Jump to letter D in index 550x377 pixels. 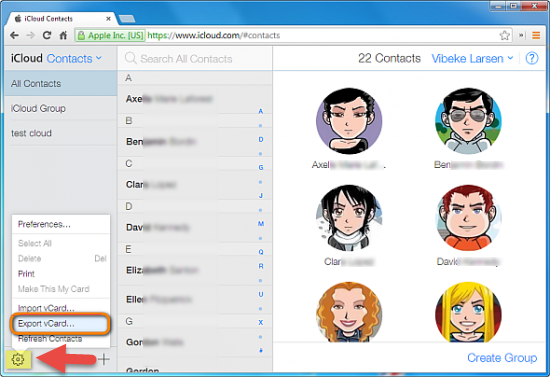tap(261, 139)
